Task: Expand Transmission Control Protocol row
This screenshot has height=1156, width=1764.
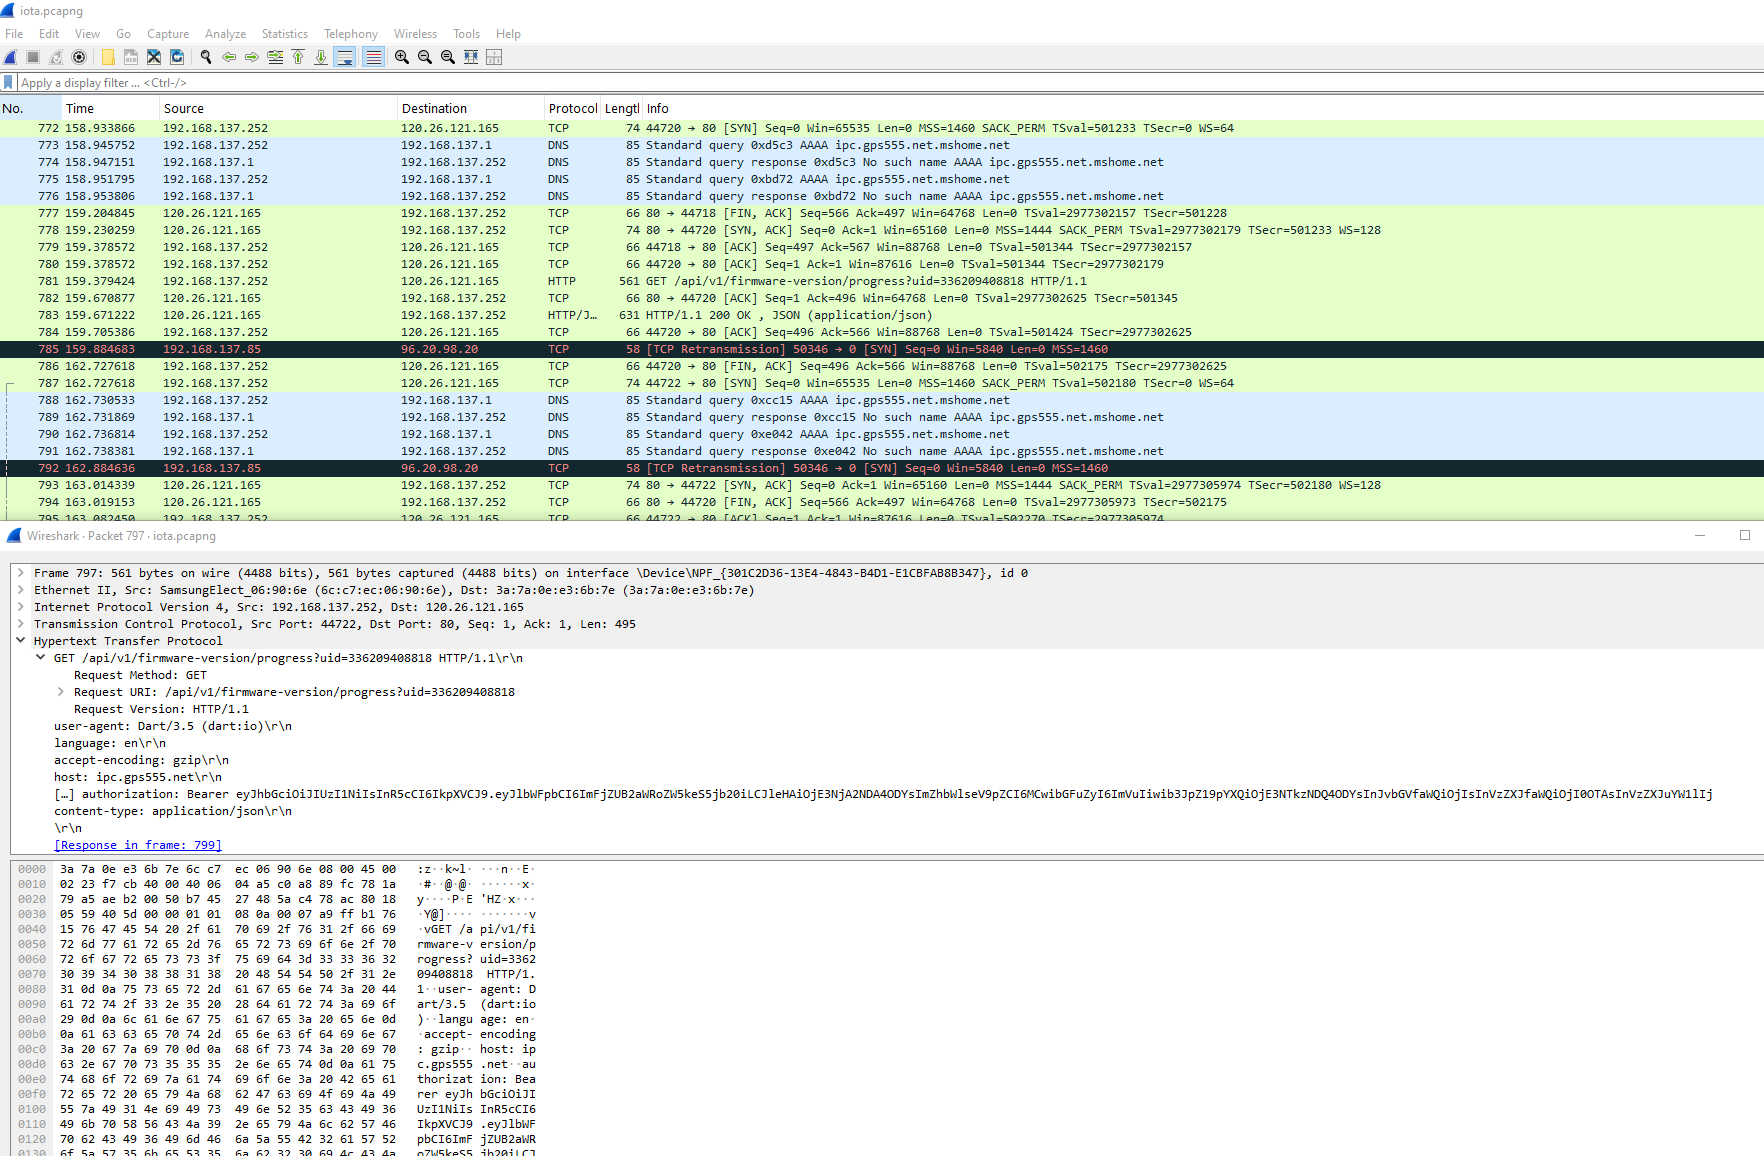Action: [20, 624]
